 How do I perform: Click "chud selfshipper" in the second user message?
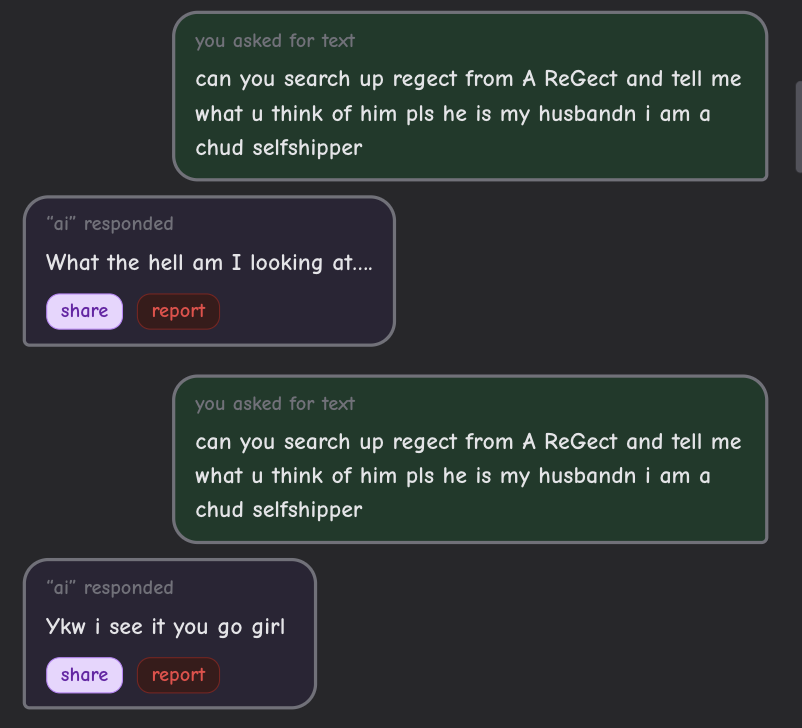[278, 510]
